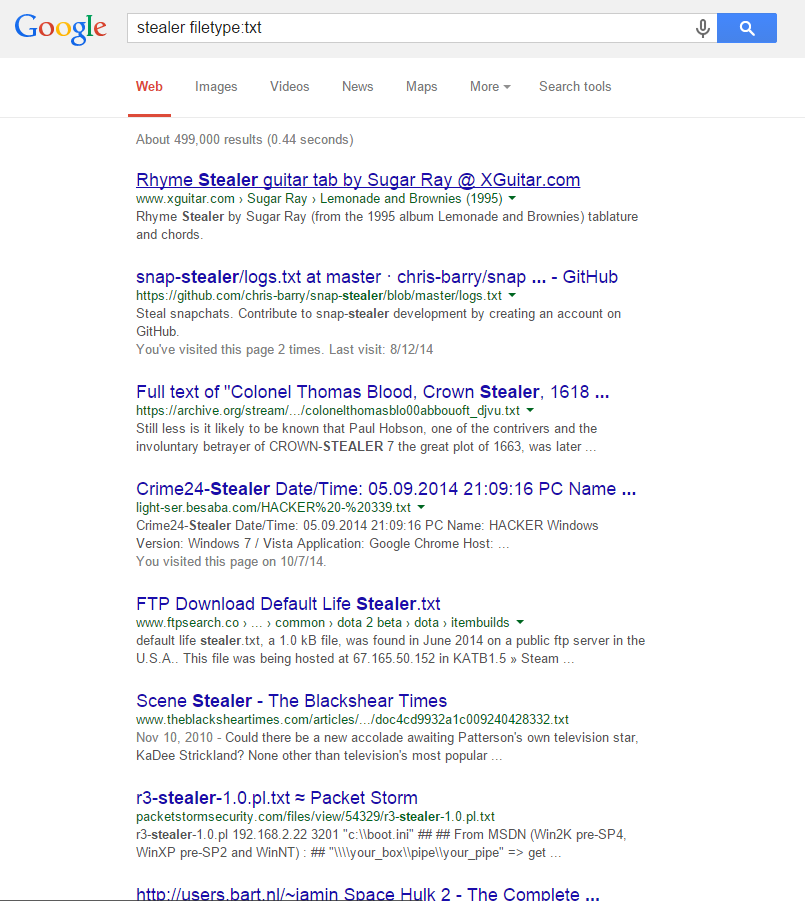
Task: Click the blue magnifier search button
Action: point(746,28)
